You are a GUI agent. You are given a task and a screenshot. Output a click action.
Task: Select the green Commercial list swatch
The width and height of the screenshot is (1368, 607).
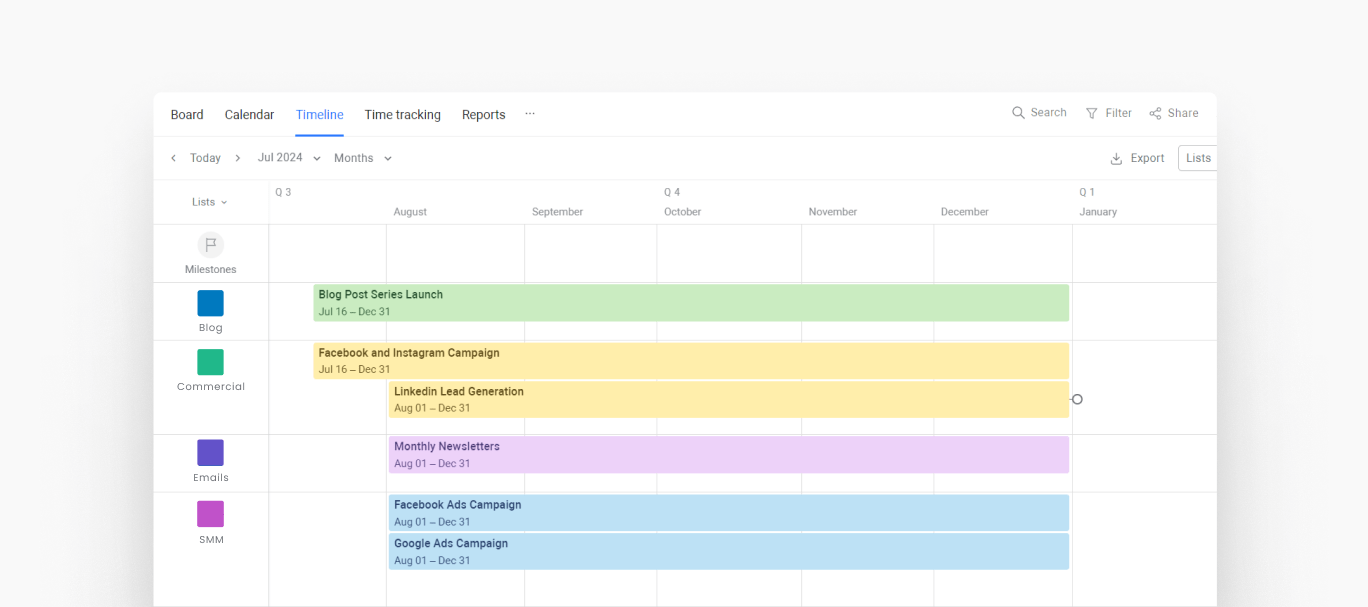coord(210,362)
